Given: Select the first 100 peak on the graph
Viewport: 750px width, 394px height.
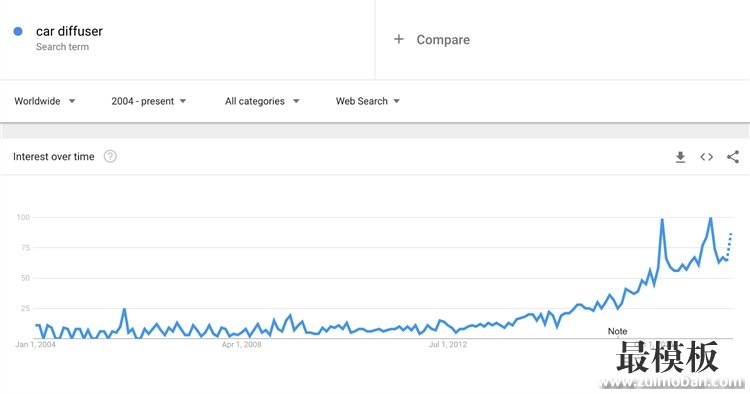Looking at the screenshot, I should (662, 219).
